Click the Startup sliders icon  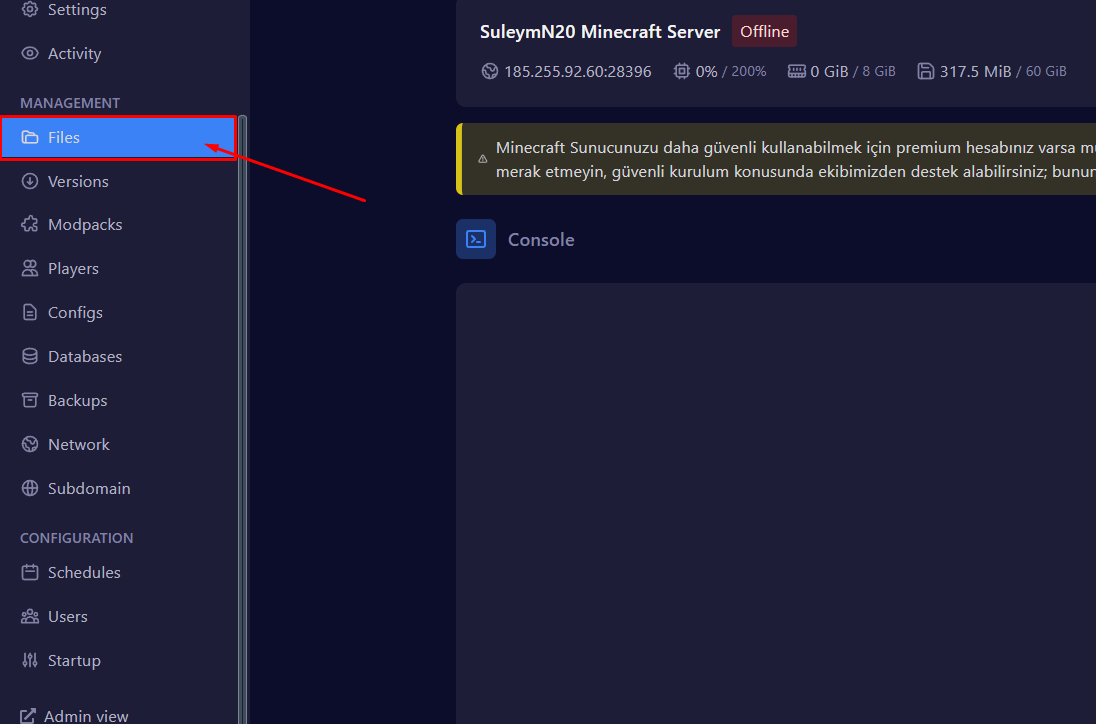pyautogui.click(x=29, y=660)
